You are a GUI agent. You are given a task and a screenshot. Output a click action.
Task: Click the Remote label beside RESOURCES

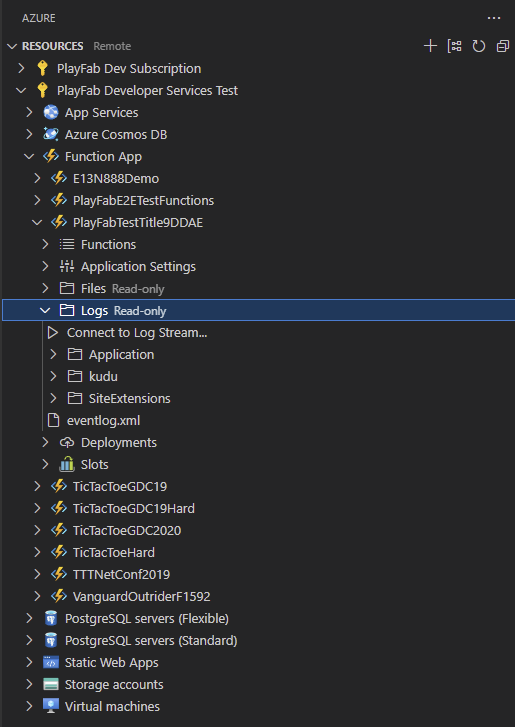click(112, 46)
